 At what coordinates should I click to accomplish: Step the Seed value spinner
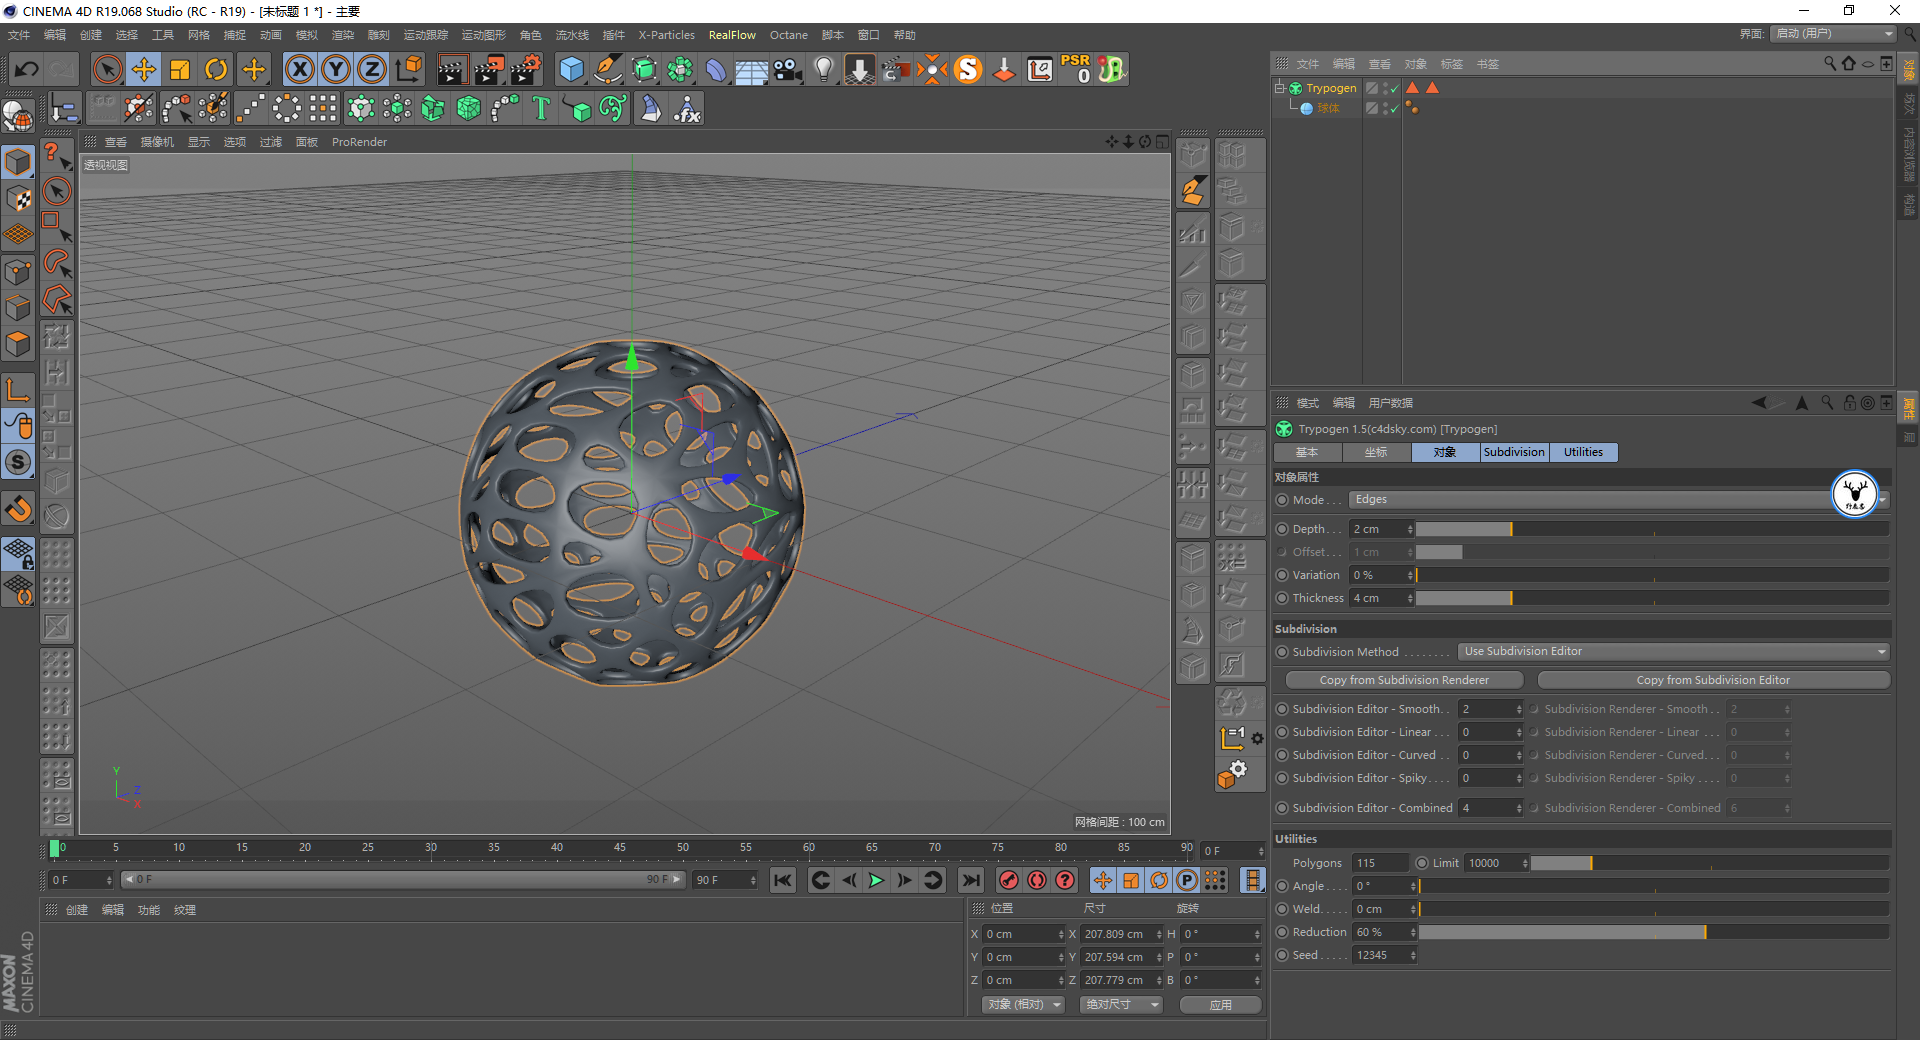pos(1413,955)
